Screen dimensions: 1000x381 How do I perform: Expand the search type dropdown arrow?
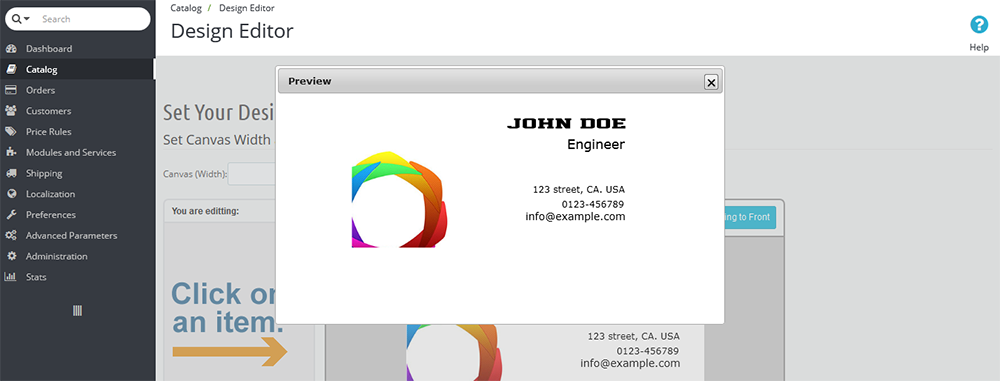pos(27,19)
